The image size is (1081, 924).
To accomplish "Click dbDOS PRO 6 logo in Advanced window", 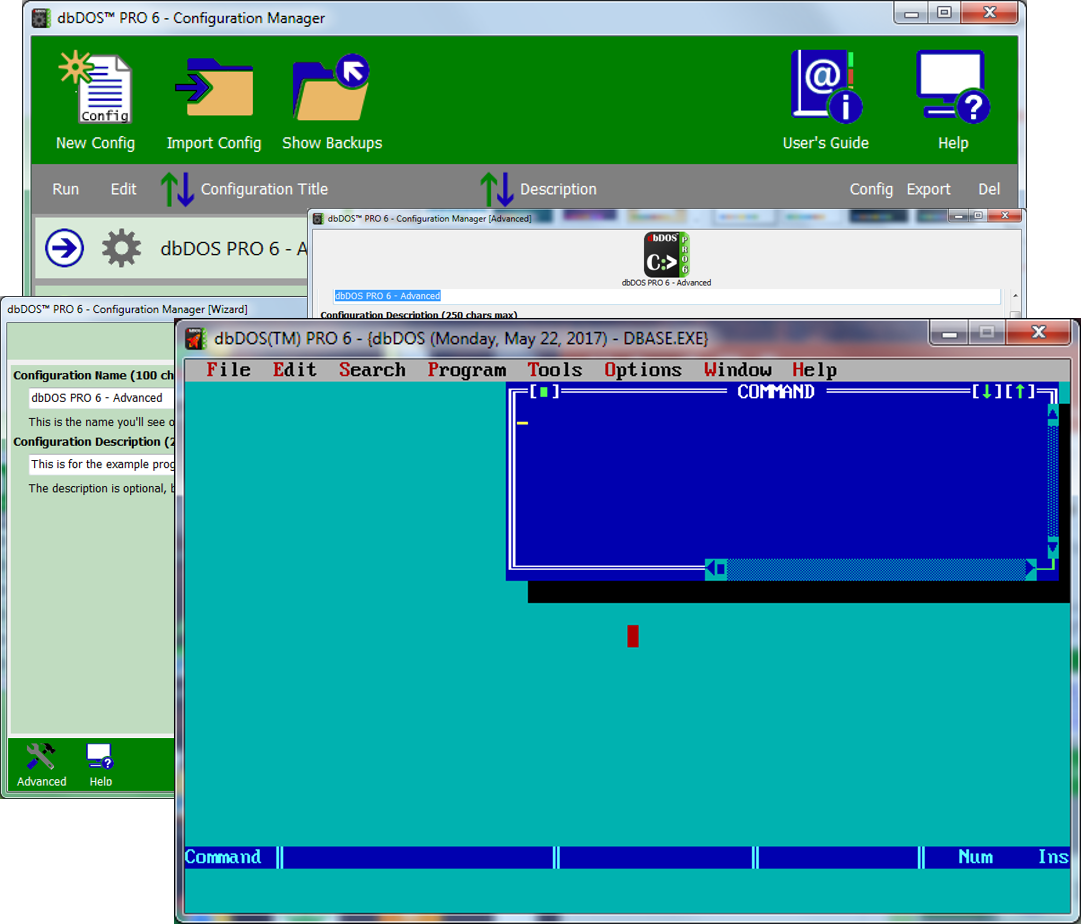I will click(666, 254).
